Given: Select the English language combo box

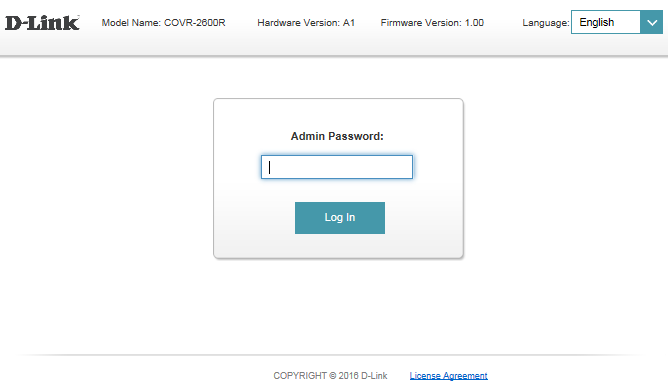Looking at the screenshot, I should click(616, 22).
